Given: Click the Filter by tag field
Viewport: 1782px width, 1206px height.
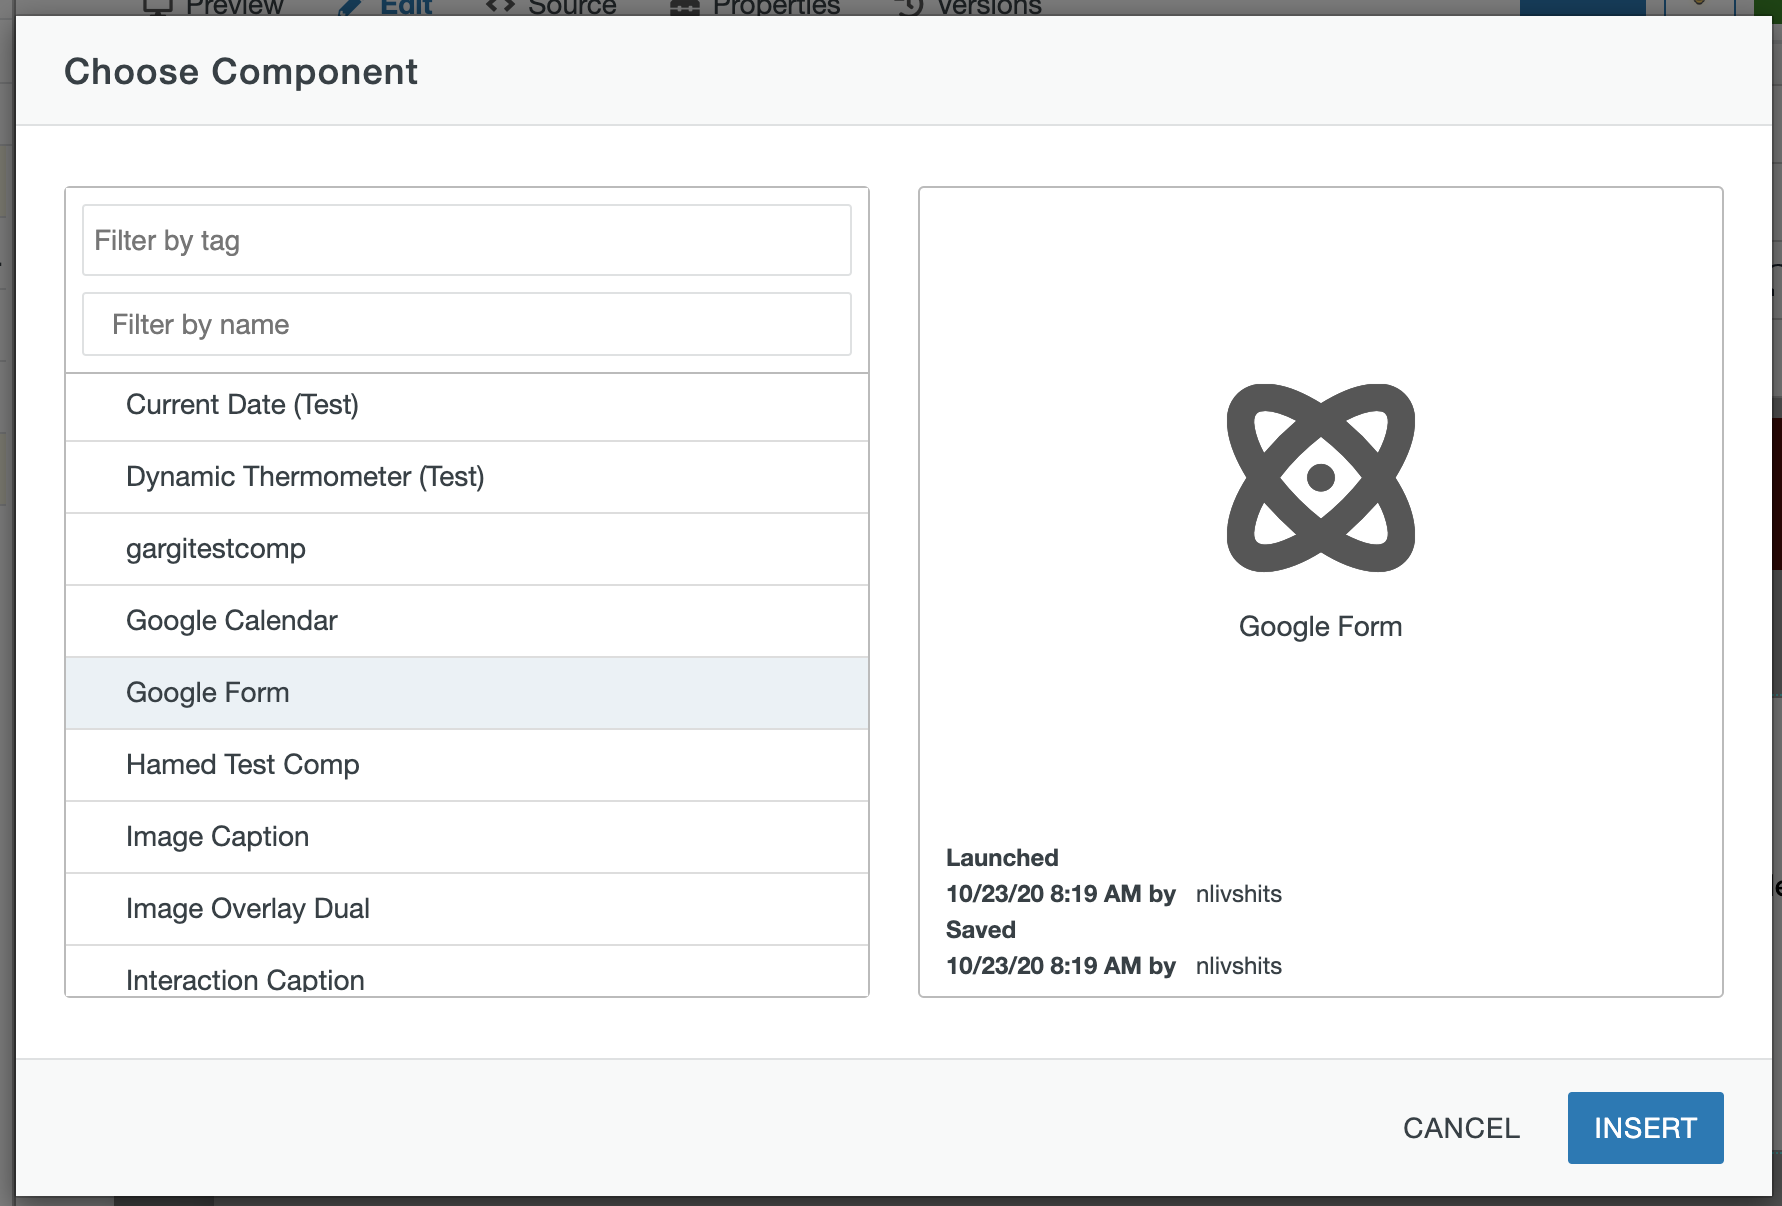Looking at the screenshot, I should pyautogui.click(x=466, y=239).
